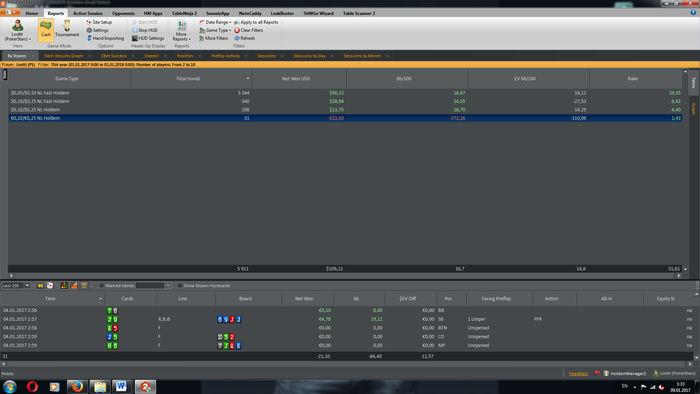Open Word from the taskbar
This screenshot has width=700, height=394.
pos(121,386)
